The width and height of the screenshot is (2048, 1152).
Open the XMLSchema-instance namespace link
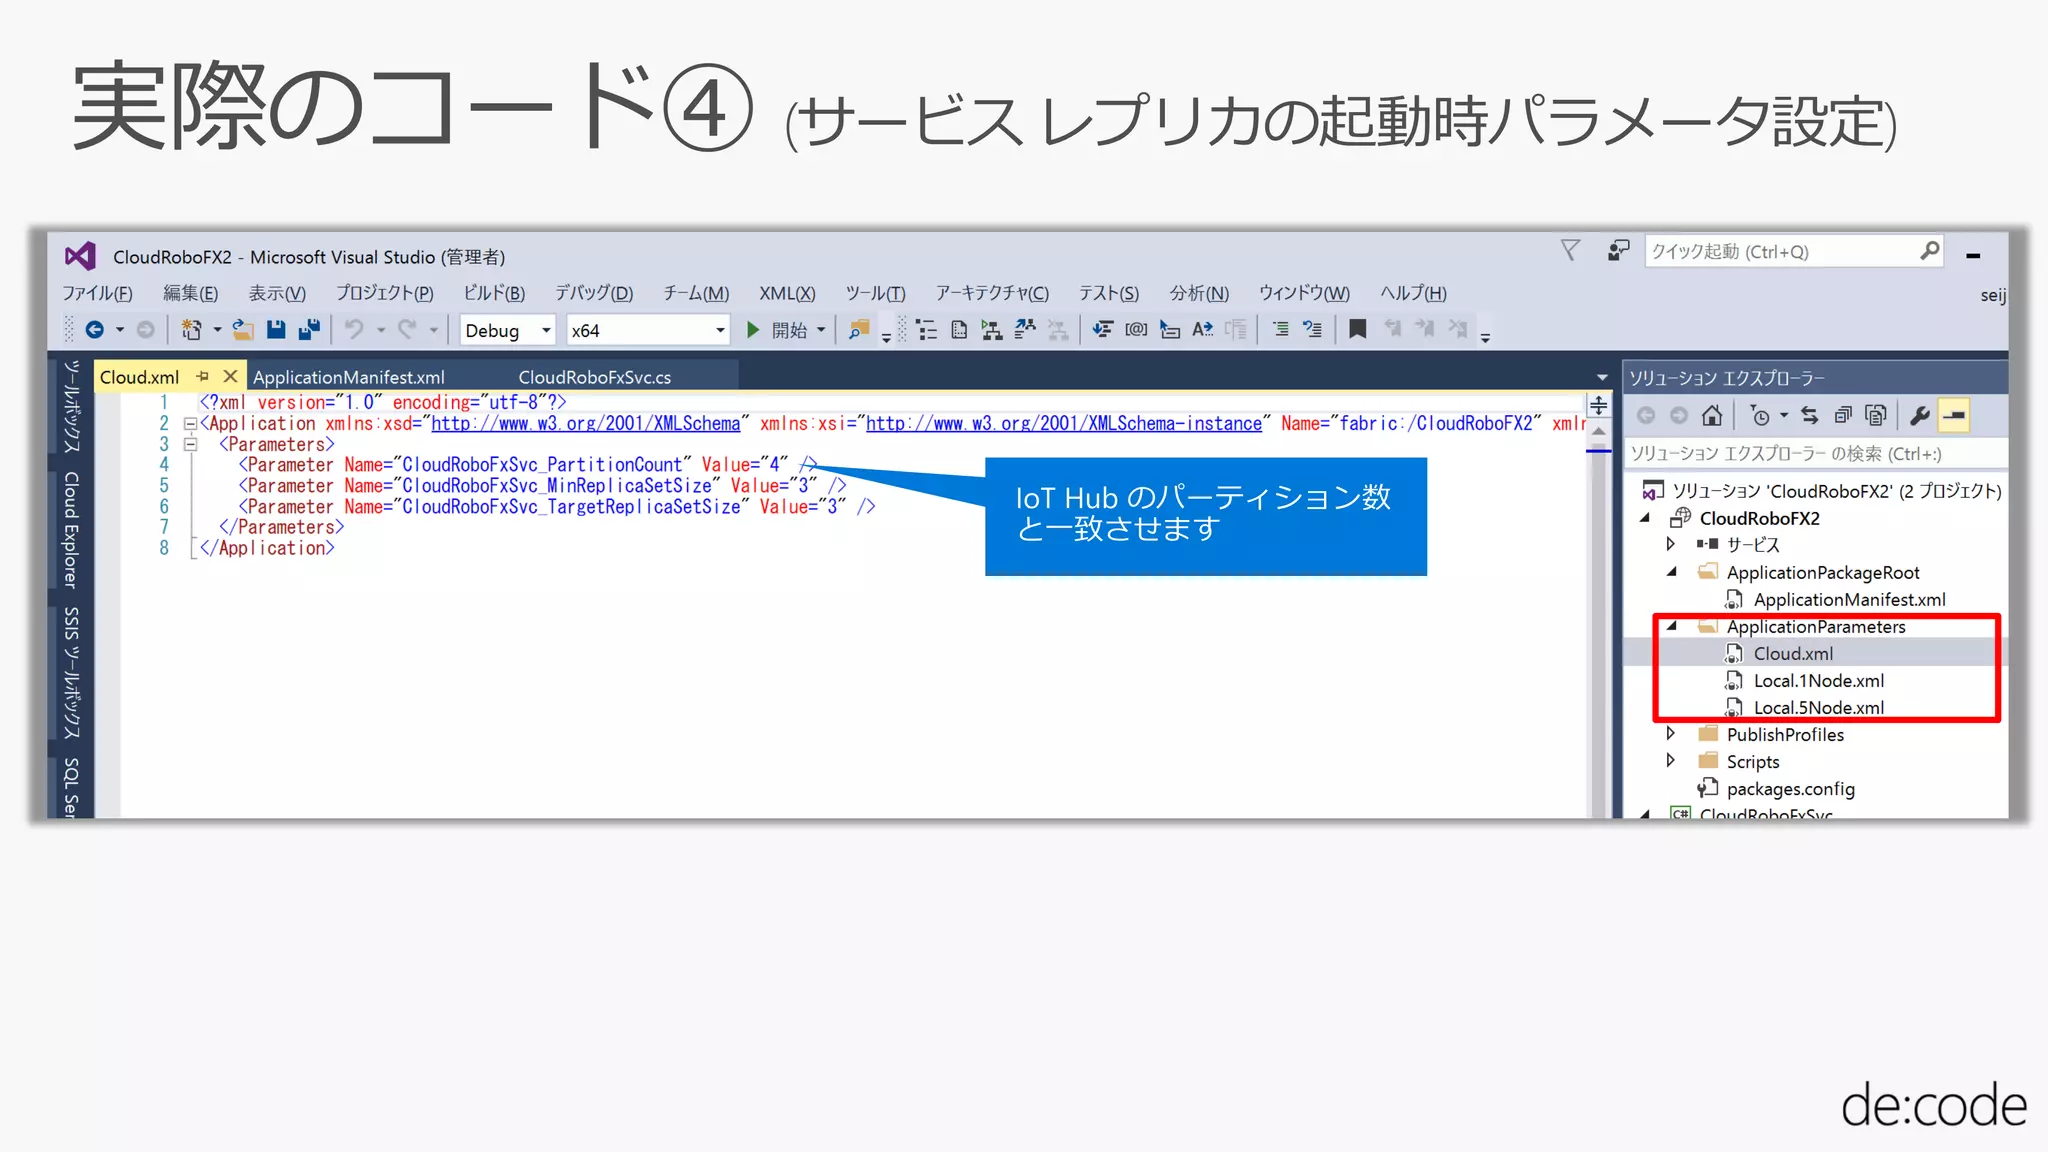[x=1064, y=424]
